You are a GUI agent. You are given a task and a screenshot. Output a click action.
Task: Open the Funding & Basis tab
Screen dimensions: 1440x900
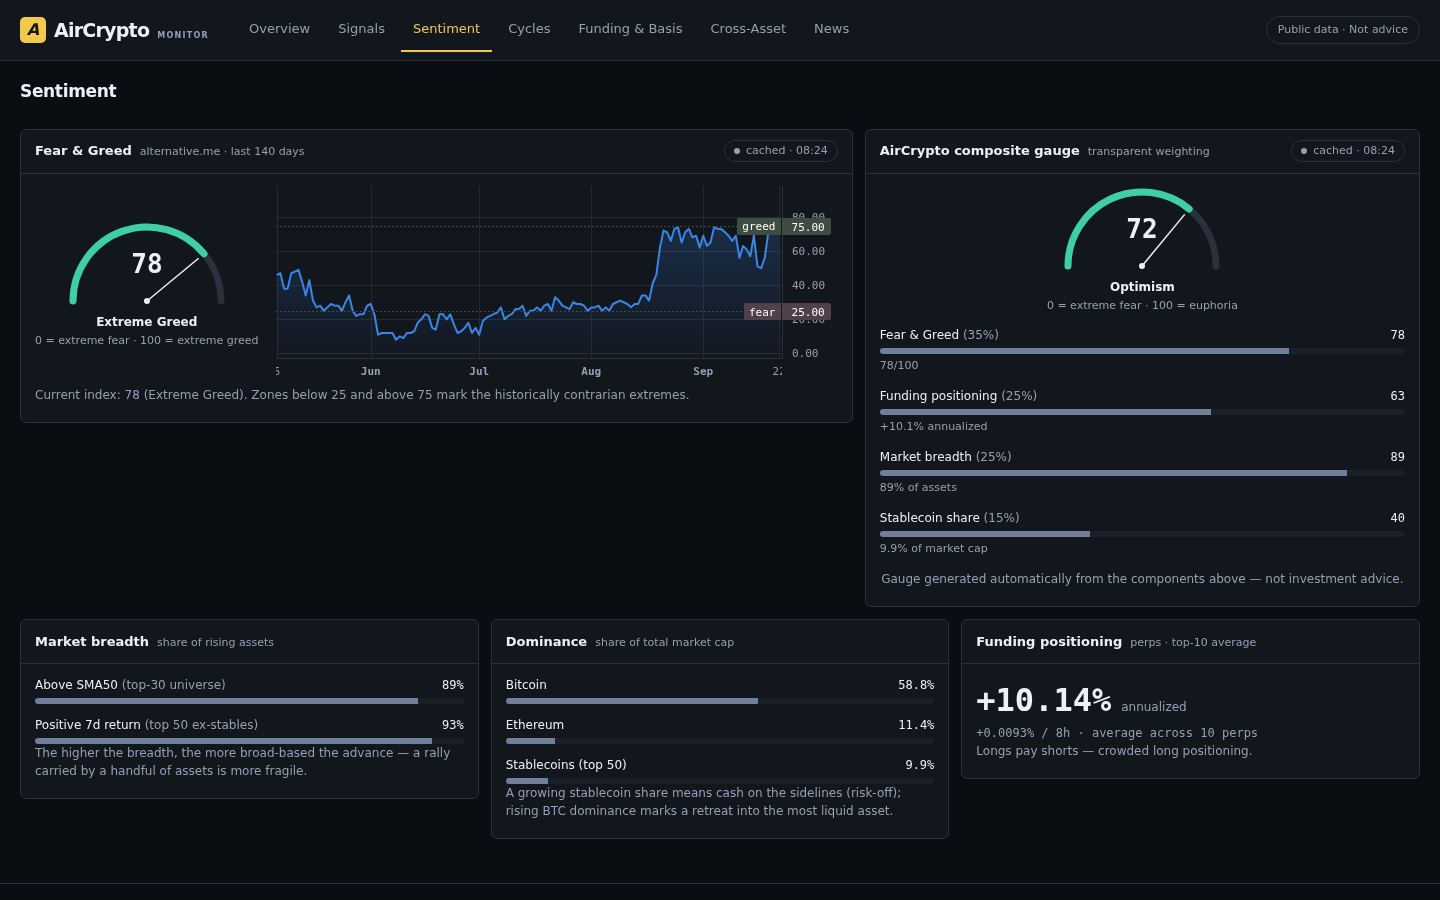630,29
